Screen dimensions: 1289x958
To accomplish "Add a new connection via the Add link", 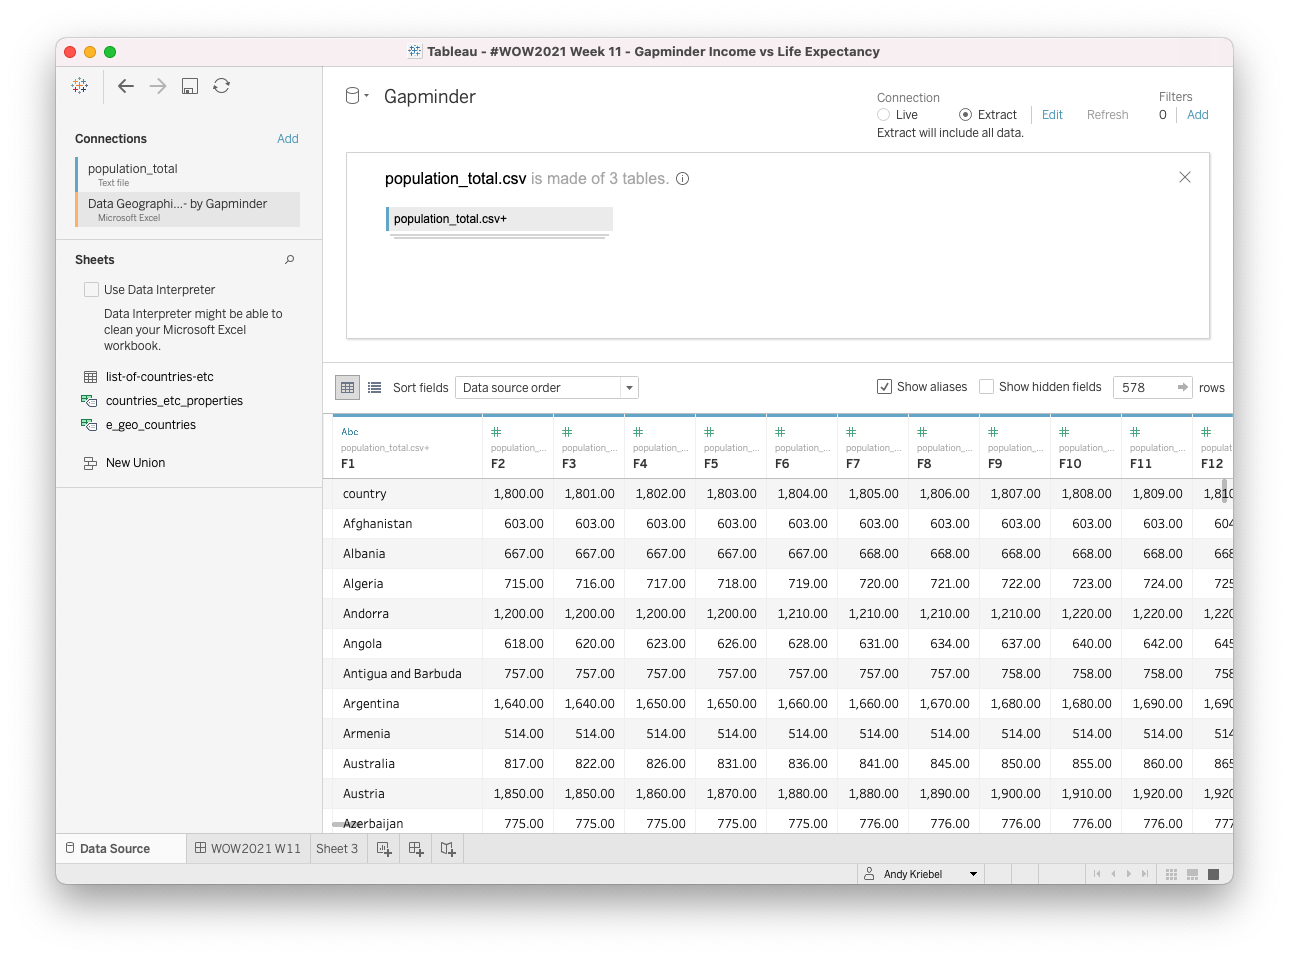I will pyautogui.click(x=288, y=139).
